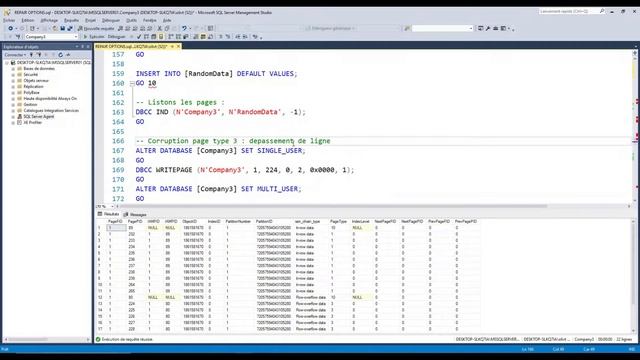Open the Fichier menu

[9, 20]
